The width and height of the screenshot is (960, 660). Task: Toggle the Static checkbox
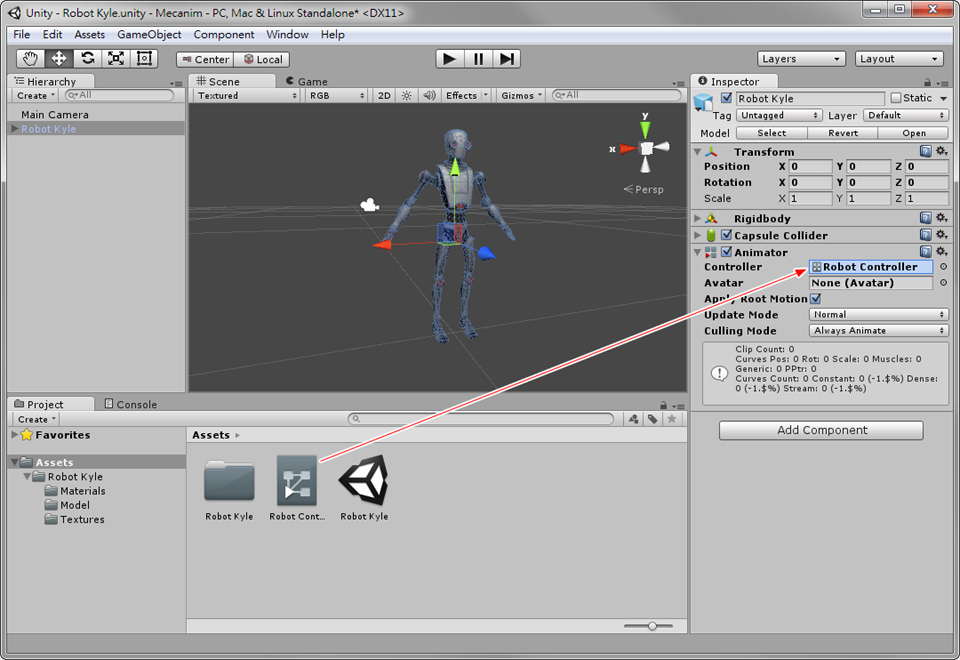pyautogui.click(x=896, y=98)
